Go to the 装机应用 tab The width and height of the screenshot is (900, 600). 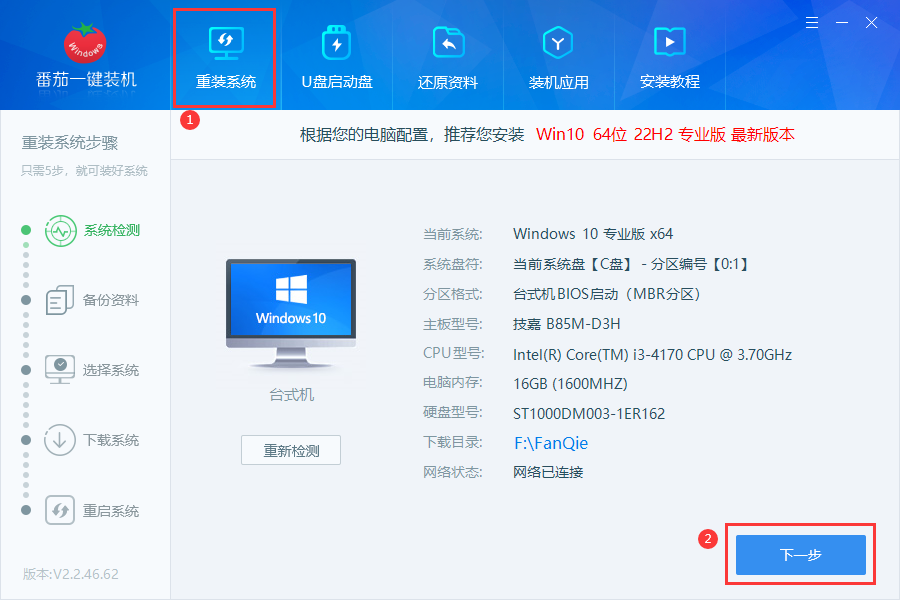point(558,58)
